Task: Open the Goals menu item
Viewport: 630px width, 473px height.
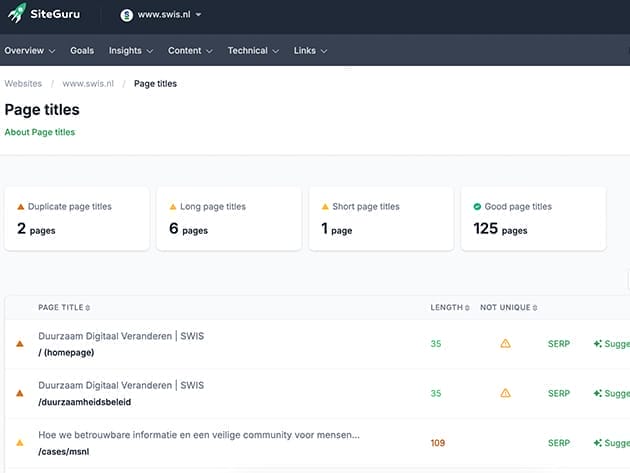Action: click(x=82, y=51)
